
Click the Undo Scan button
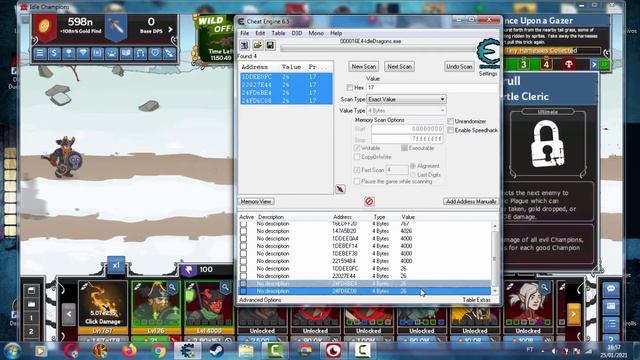click(x=459, y=66)
